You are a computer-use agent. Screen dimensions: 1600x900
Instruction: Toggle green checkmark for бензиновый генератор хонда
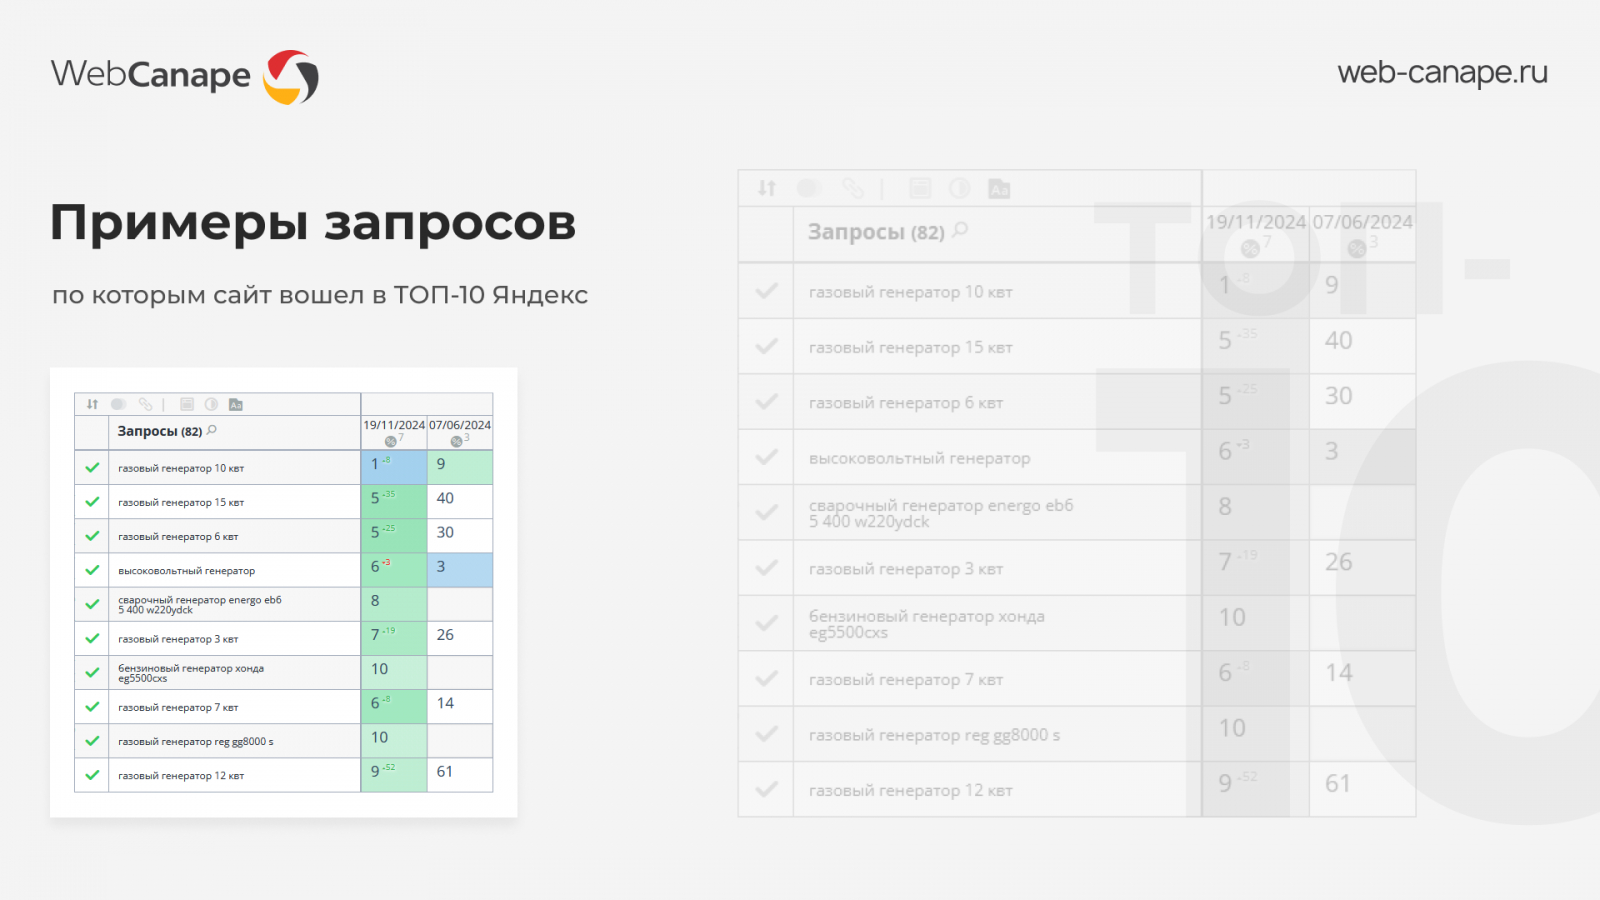point(92,672)
